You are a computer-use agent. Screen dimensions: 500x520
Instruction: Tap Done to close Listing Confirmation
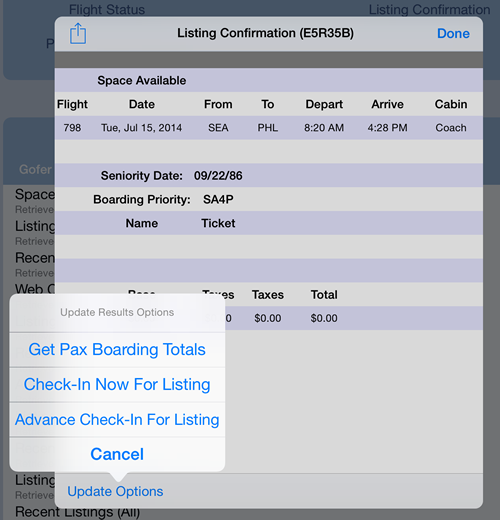pos(453,34)
